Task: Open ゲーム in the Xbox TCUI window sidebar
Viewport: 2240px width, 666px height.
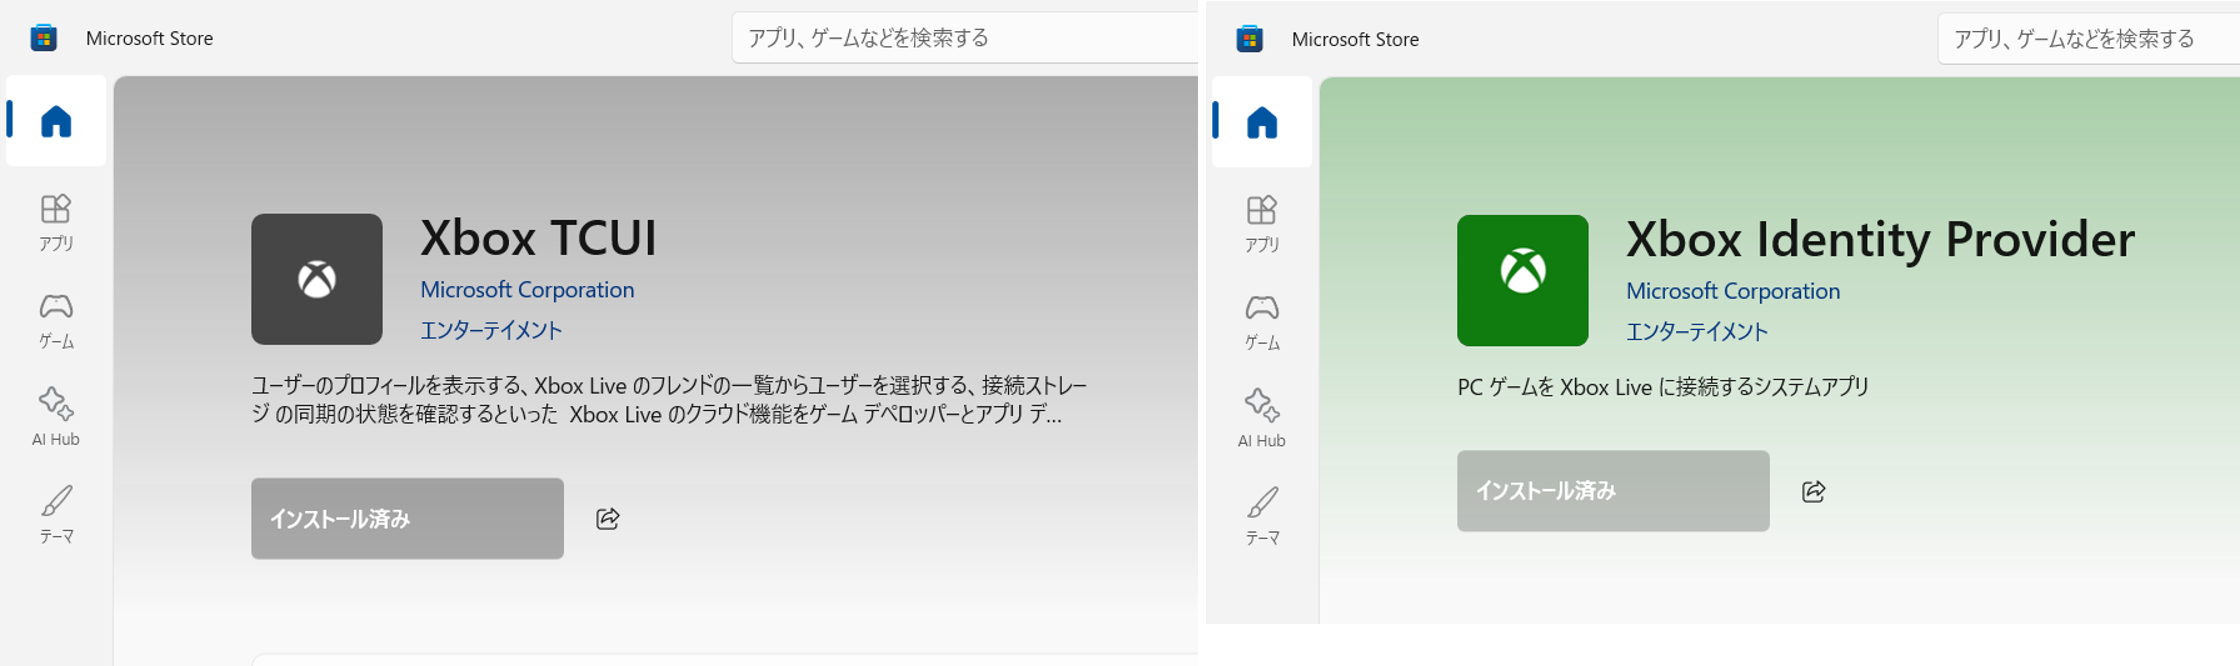Action: click(56, 320)
